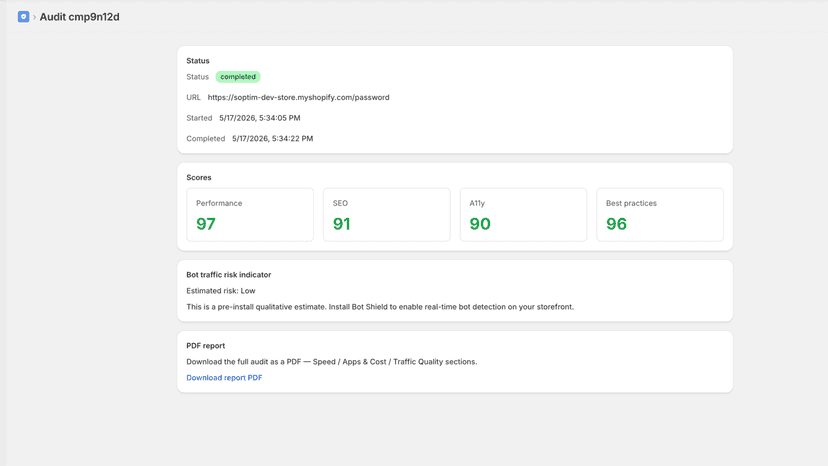Open the Performance score card showing 97
This screenshot has height=466, width=828.
tap(250, 215)
